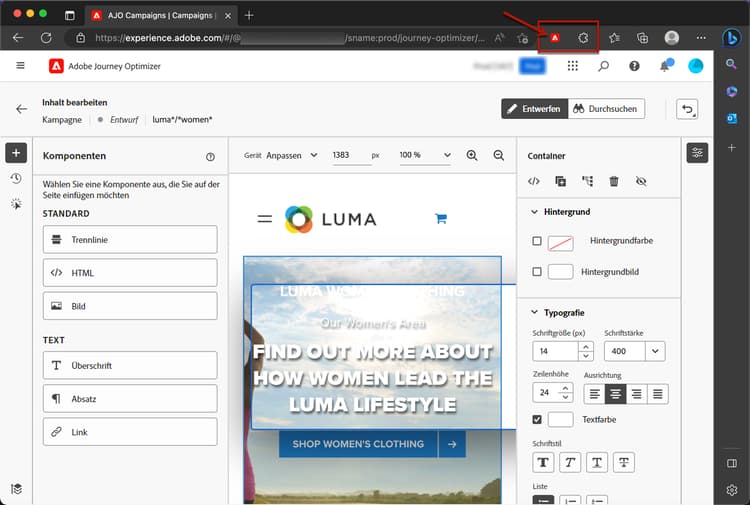The height and width of the screenshot is (505, 750).
Task: Open the Schriftstärke 400 dropdown
Action: (654, 351)
